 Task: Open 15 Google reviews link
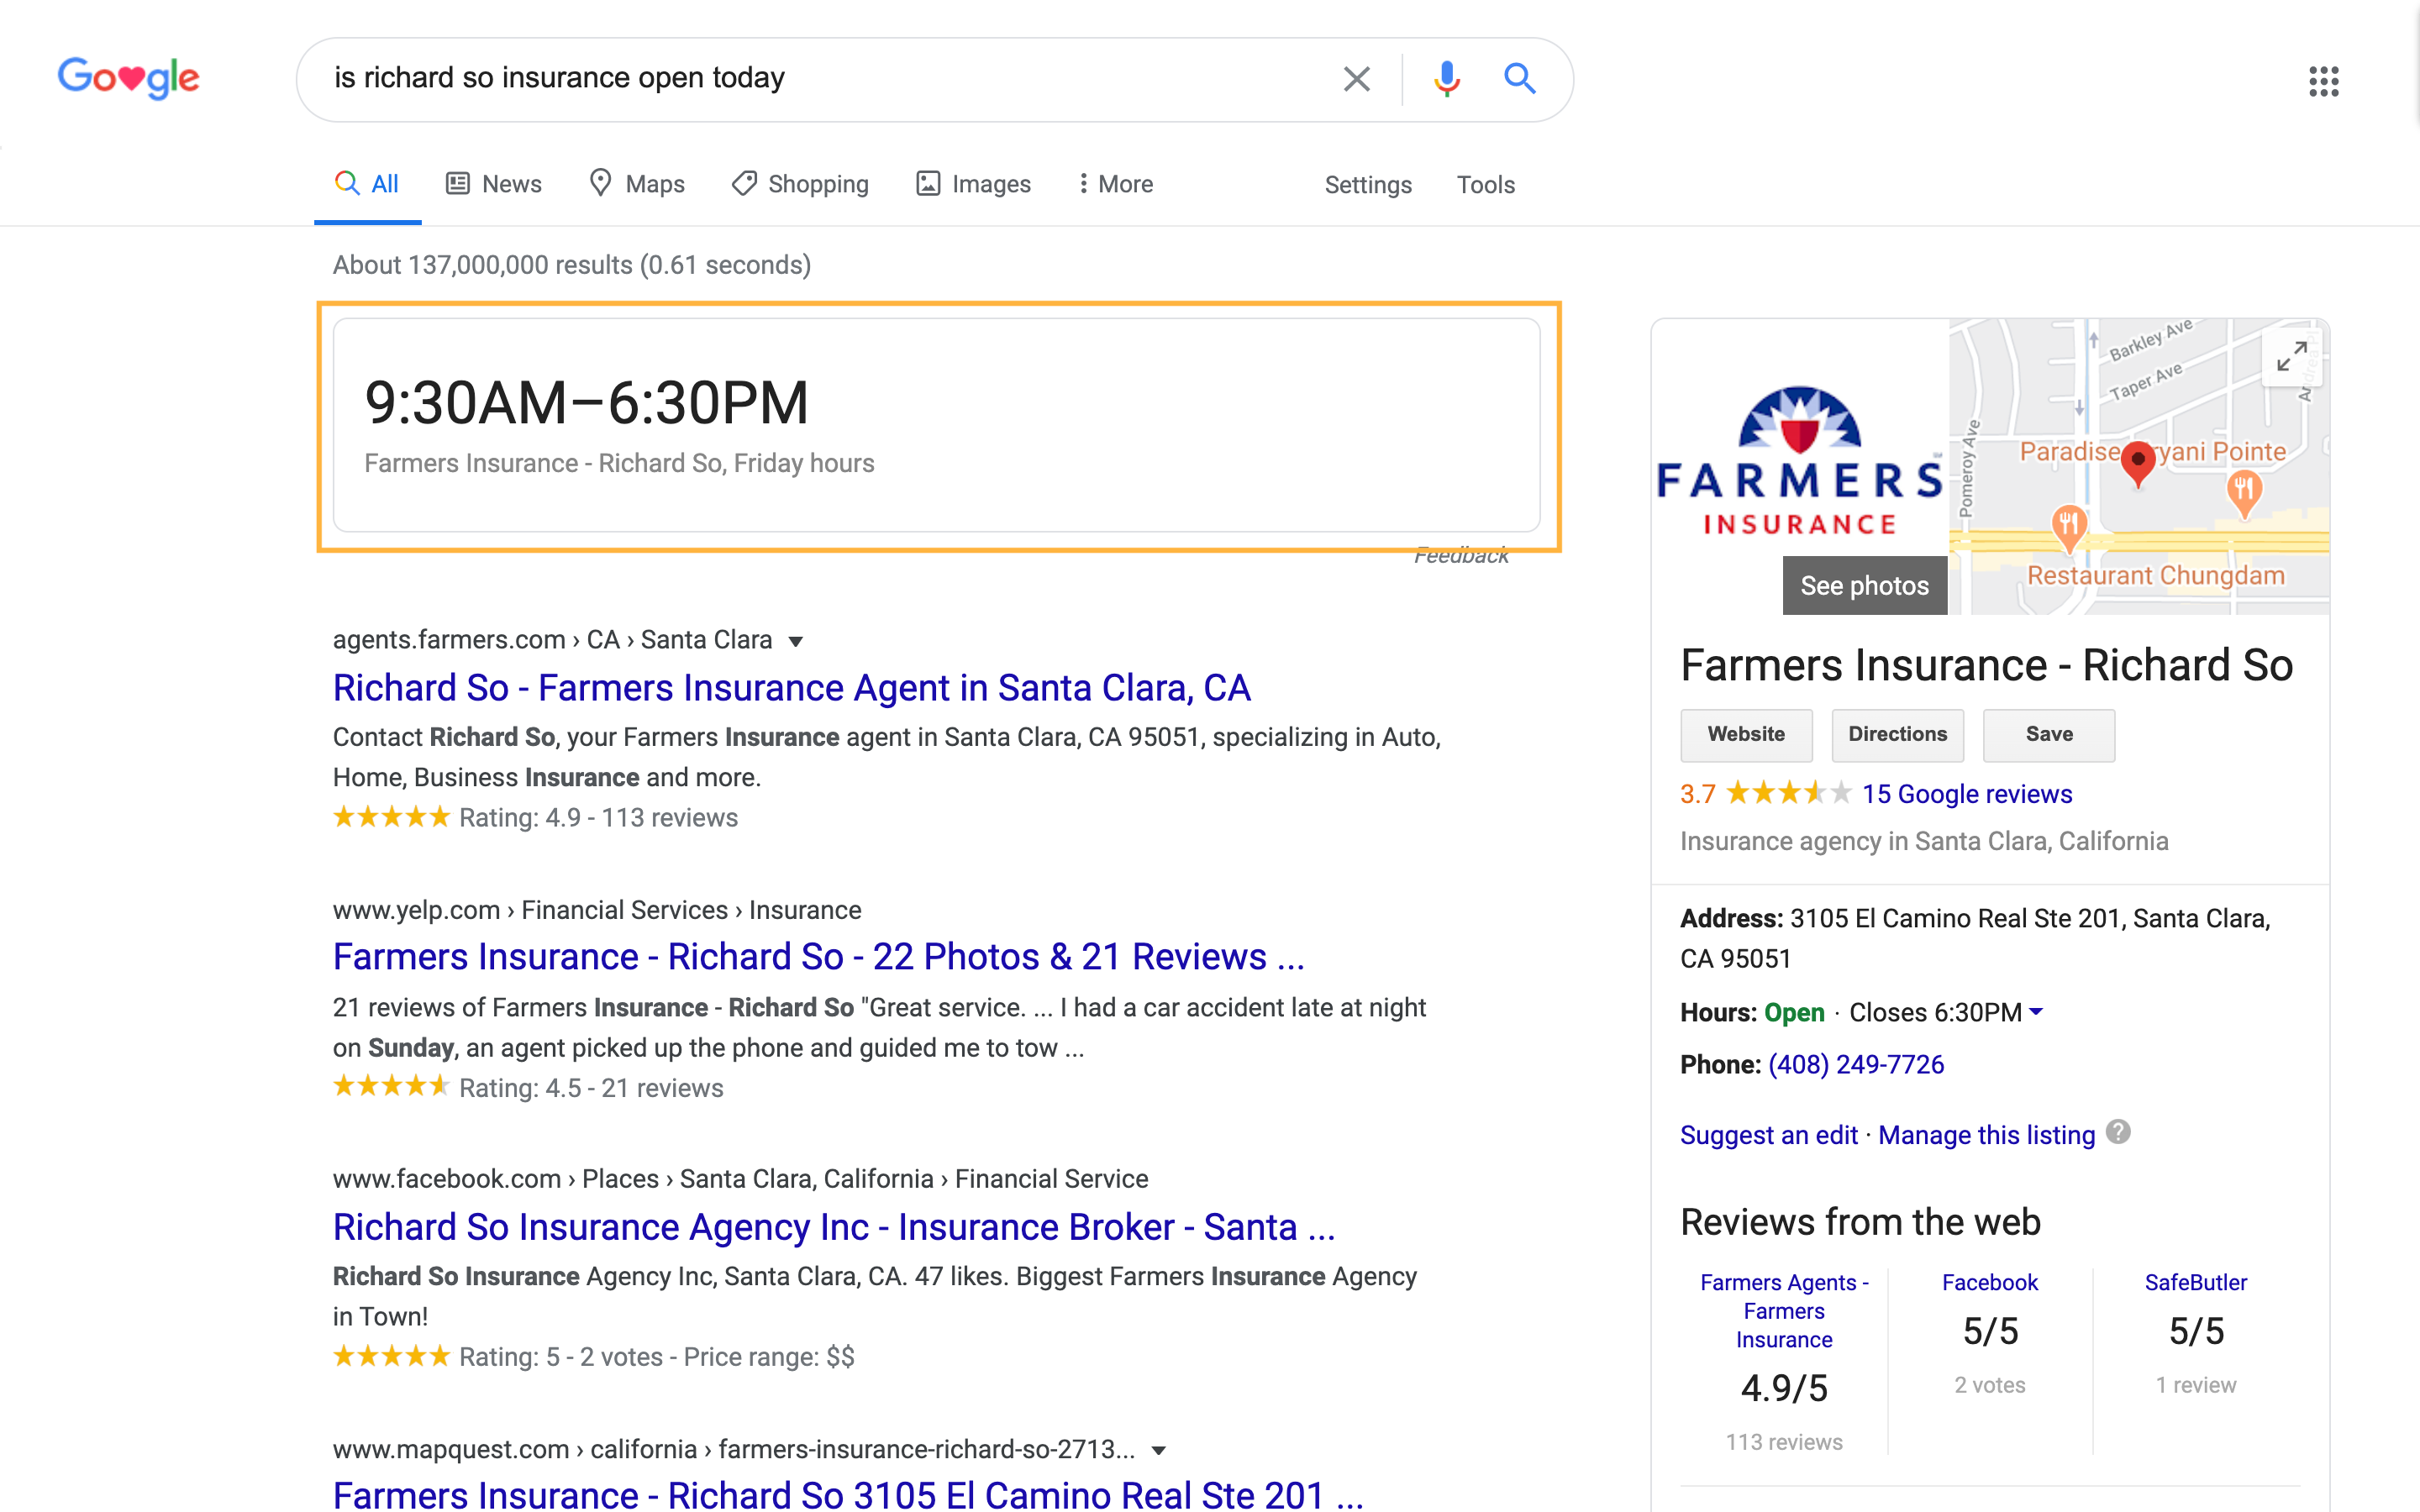[1966, 794]
